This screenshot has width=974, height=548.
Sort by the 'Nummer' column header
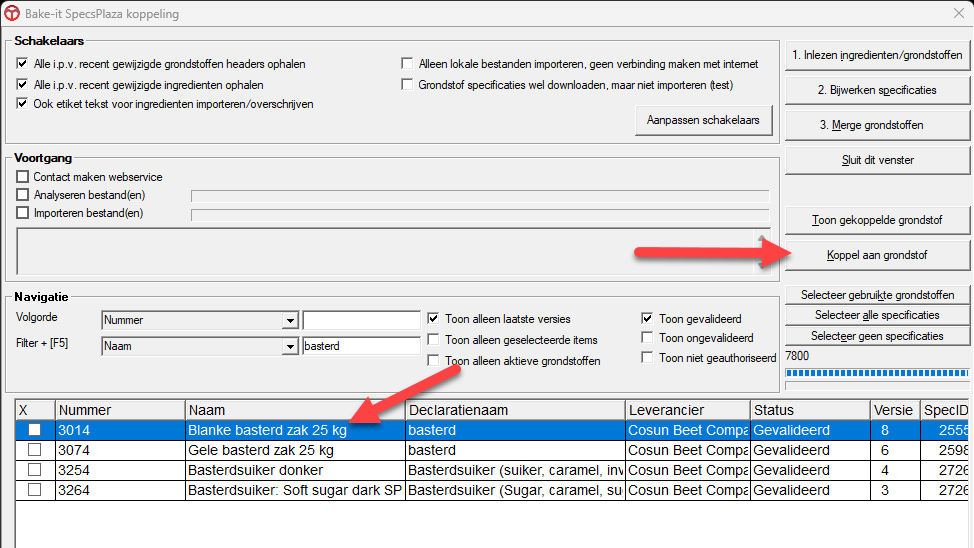(121, 410)
